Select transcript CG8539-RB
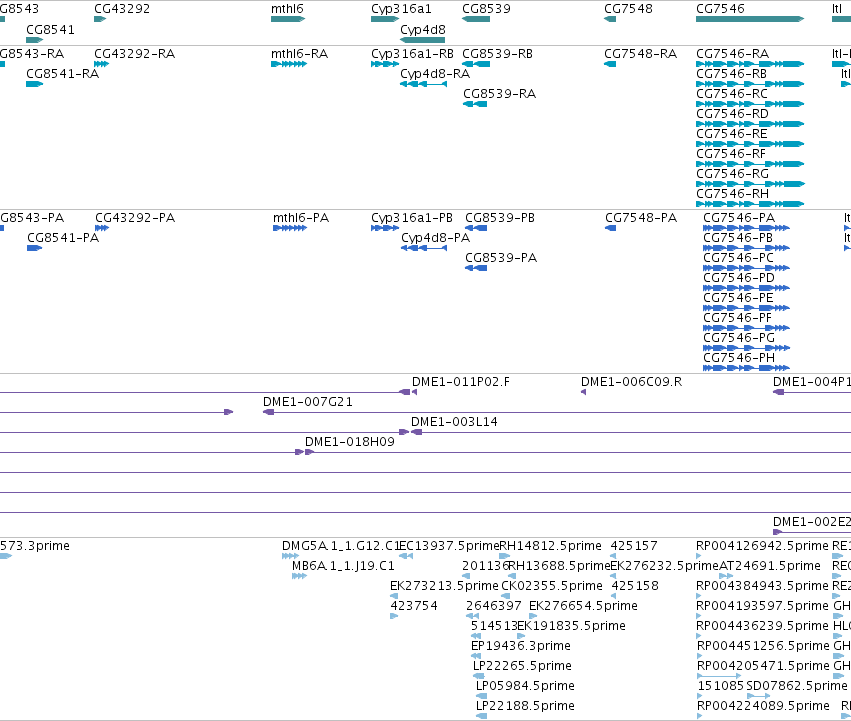 [497, 54]
